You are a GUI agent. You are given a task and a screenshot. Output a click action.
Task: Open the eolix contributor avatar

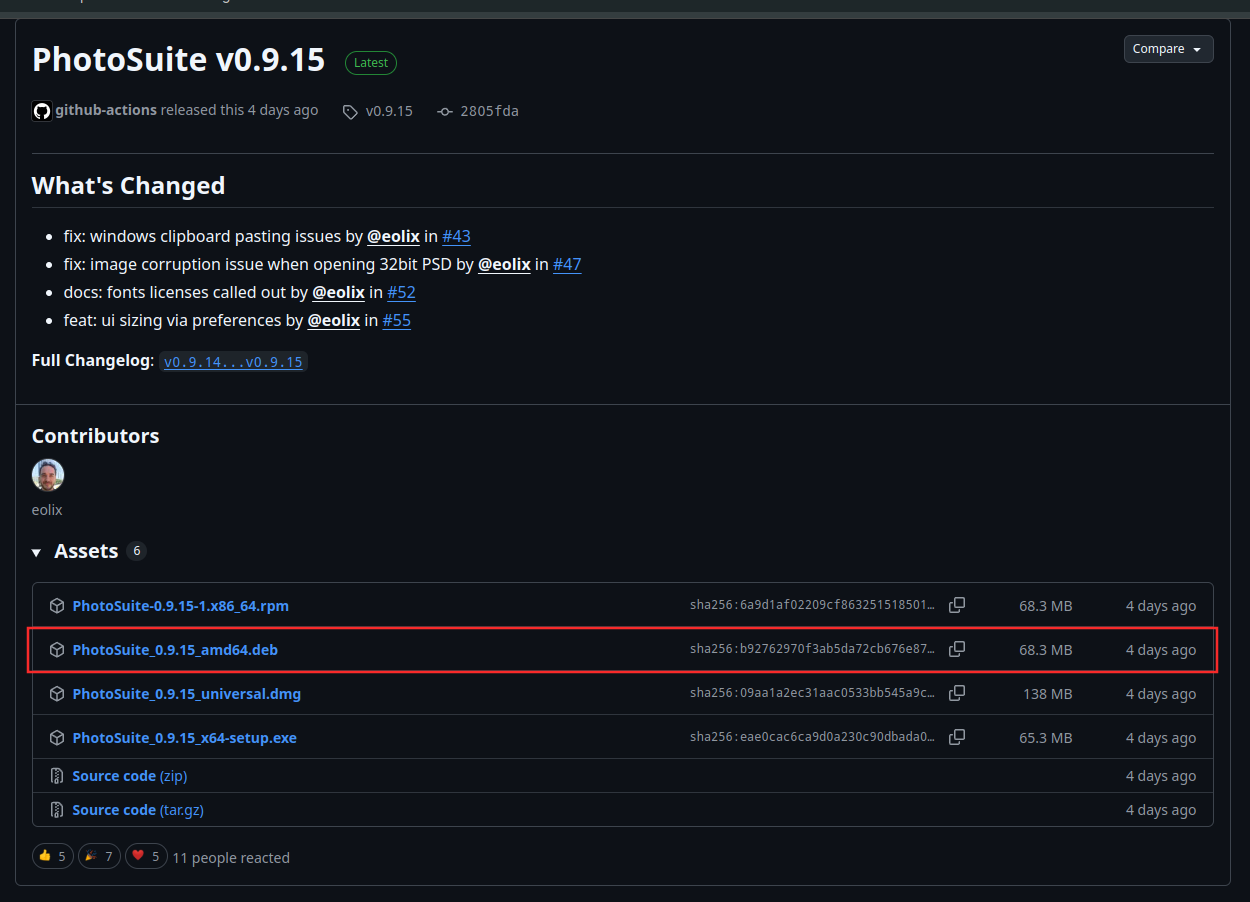tap(48, 475)
